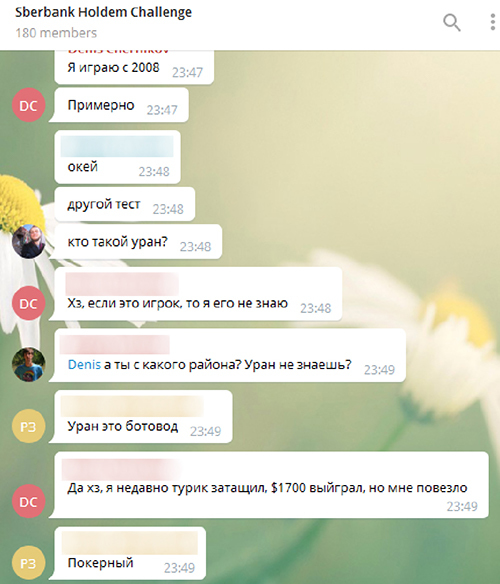This screenshot has width=500, height=584.
Task: Click РЗ avatar beside Уран это ботовод
Action: coord(29,426)
